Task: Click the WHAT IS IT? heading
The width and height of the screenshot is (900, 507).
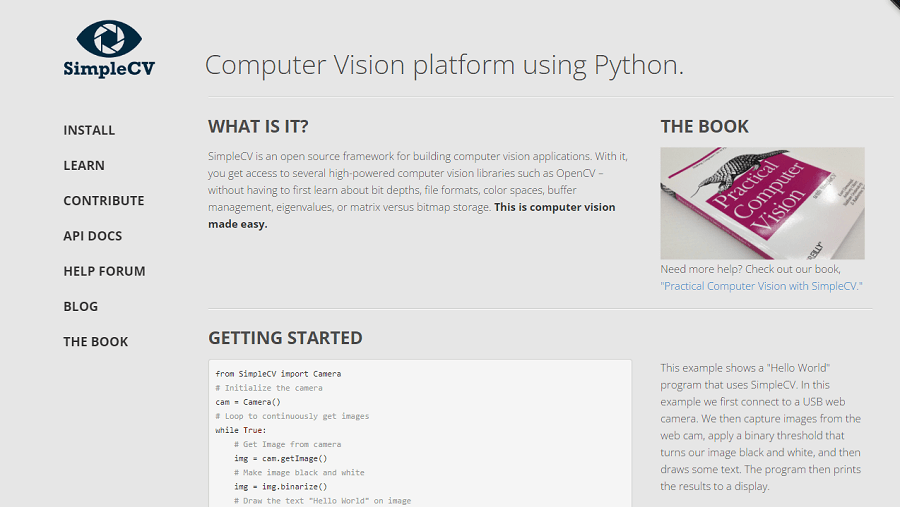Action: (258, 126)
